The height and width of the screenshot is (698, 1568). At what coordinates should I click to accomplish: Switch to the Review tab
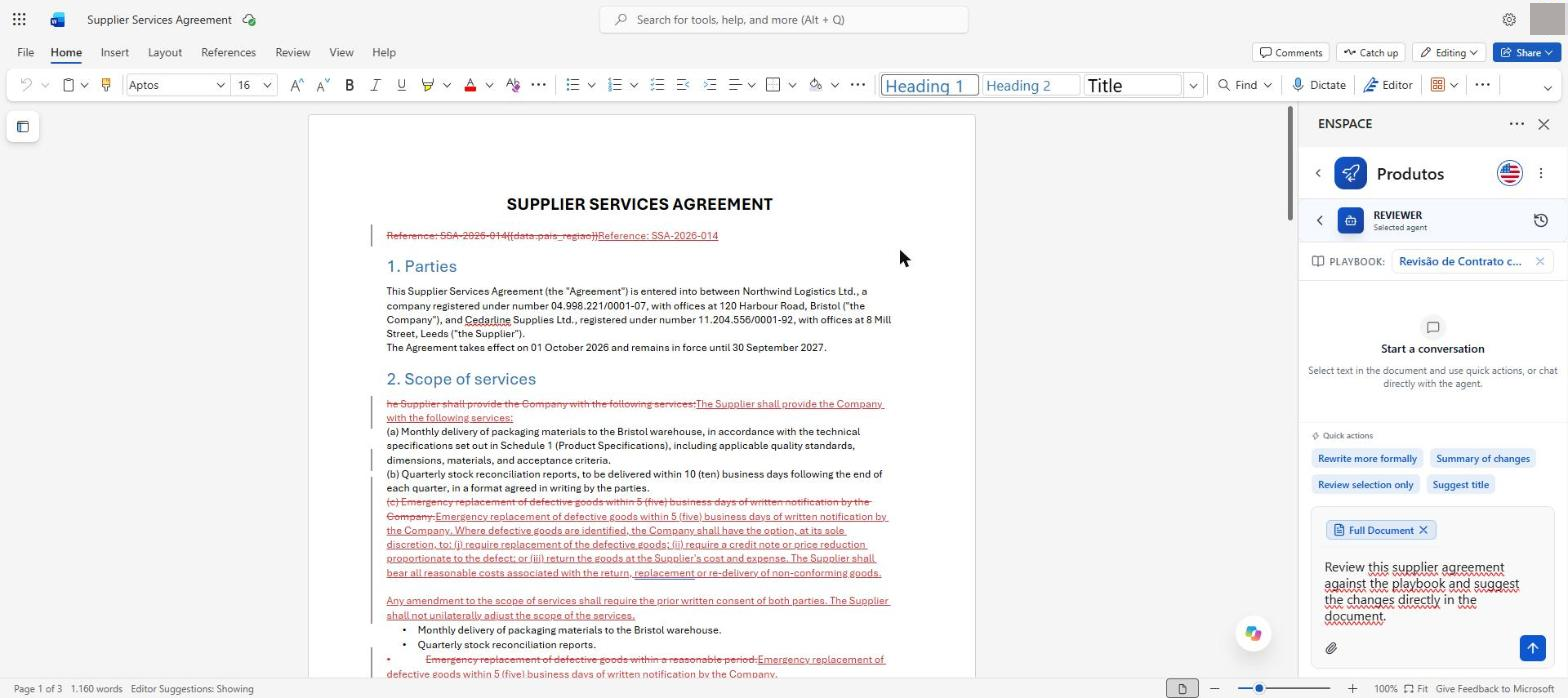point(292,52)
